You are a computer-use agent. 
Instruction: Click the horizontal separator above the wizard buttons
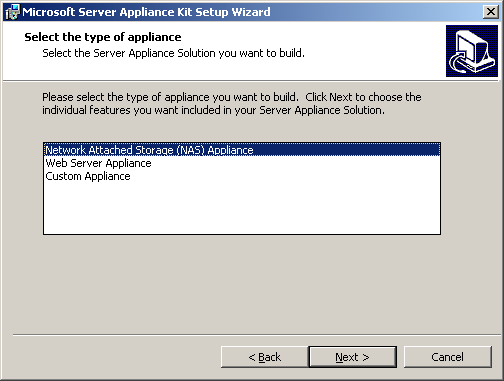tap(252, 335)
